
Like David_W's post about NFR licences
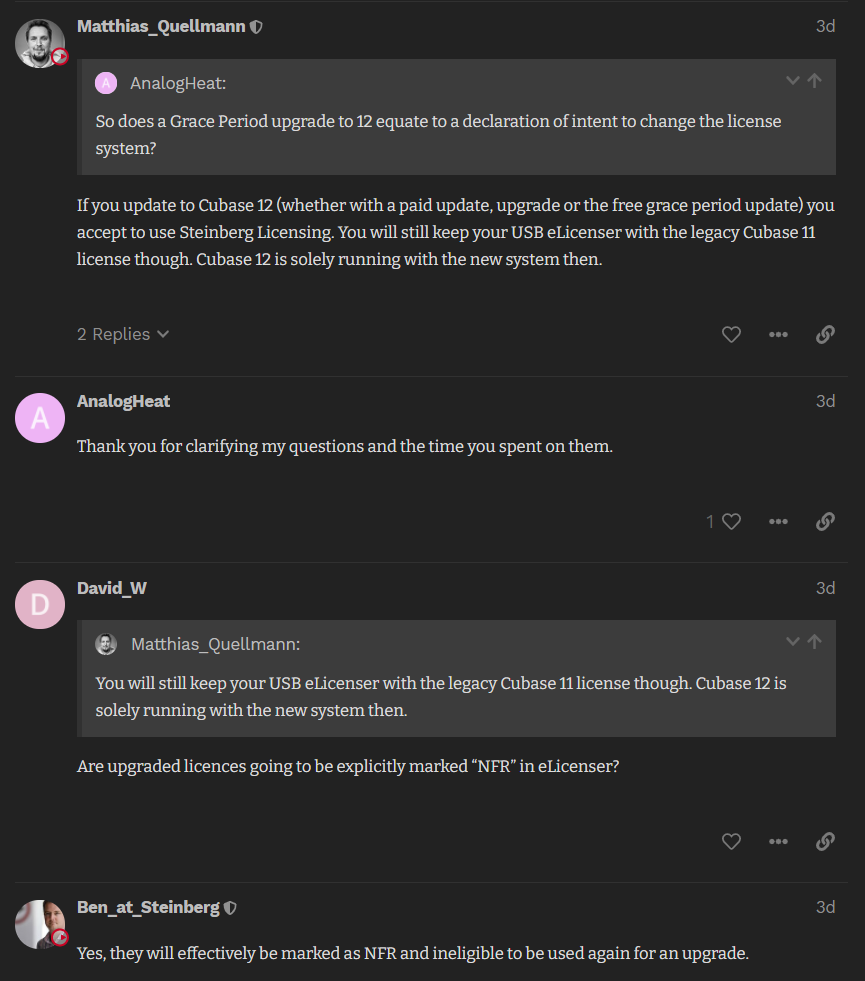tap(731, 841)
